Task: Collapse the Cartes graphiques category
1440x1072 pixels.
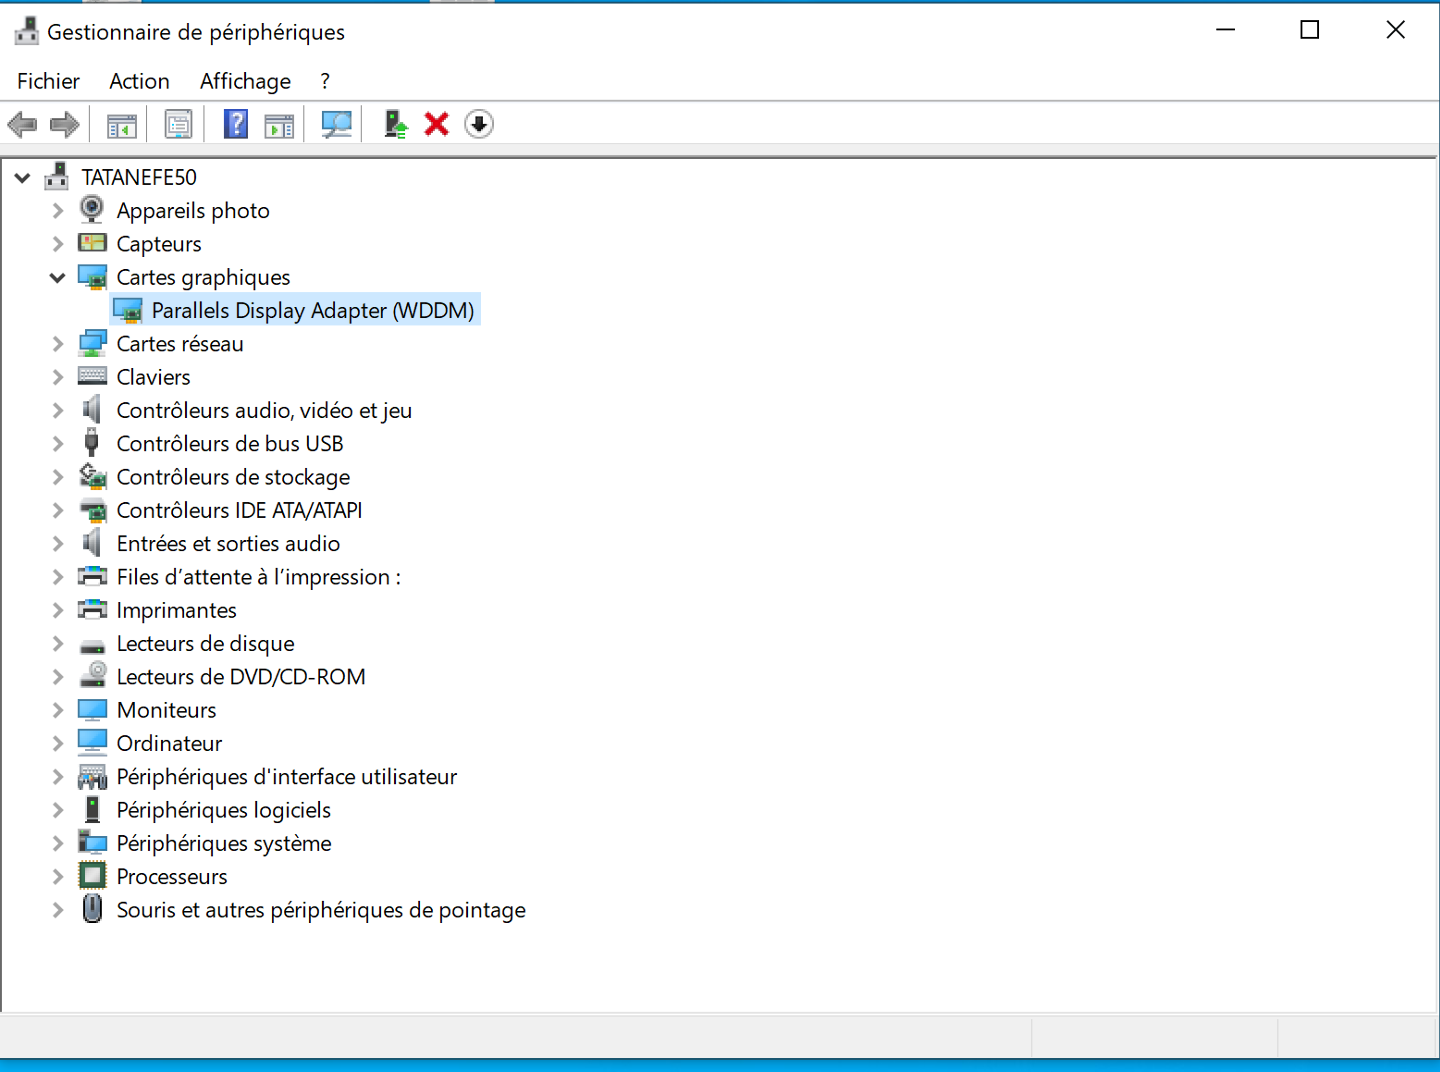Action: click(x=58, y=278)
